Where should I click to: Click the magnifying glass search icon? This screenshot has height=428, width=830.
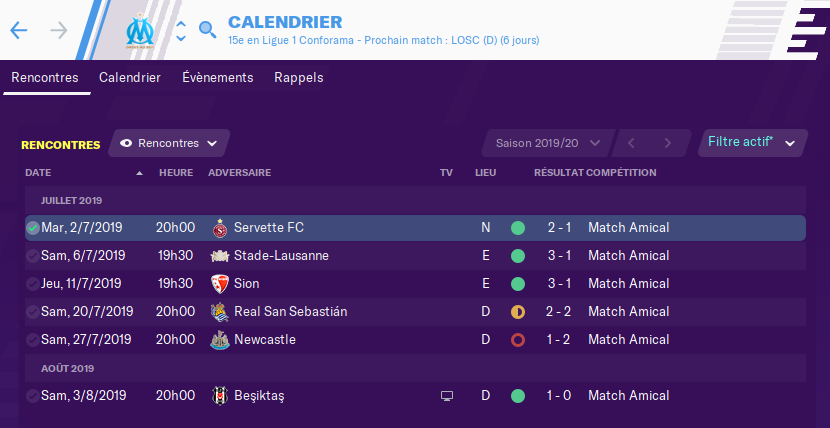[208, 30]
